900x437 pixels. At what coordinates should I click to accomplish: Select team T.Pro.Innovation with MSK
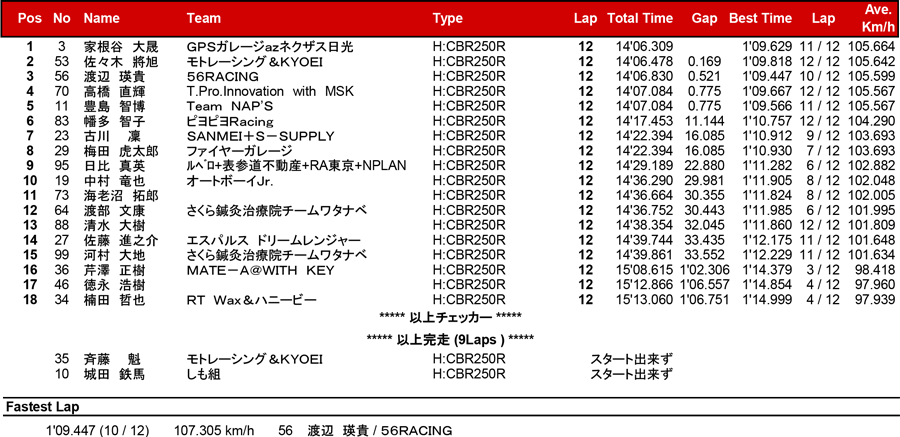point(270,91)
